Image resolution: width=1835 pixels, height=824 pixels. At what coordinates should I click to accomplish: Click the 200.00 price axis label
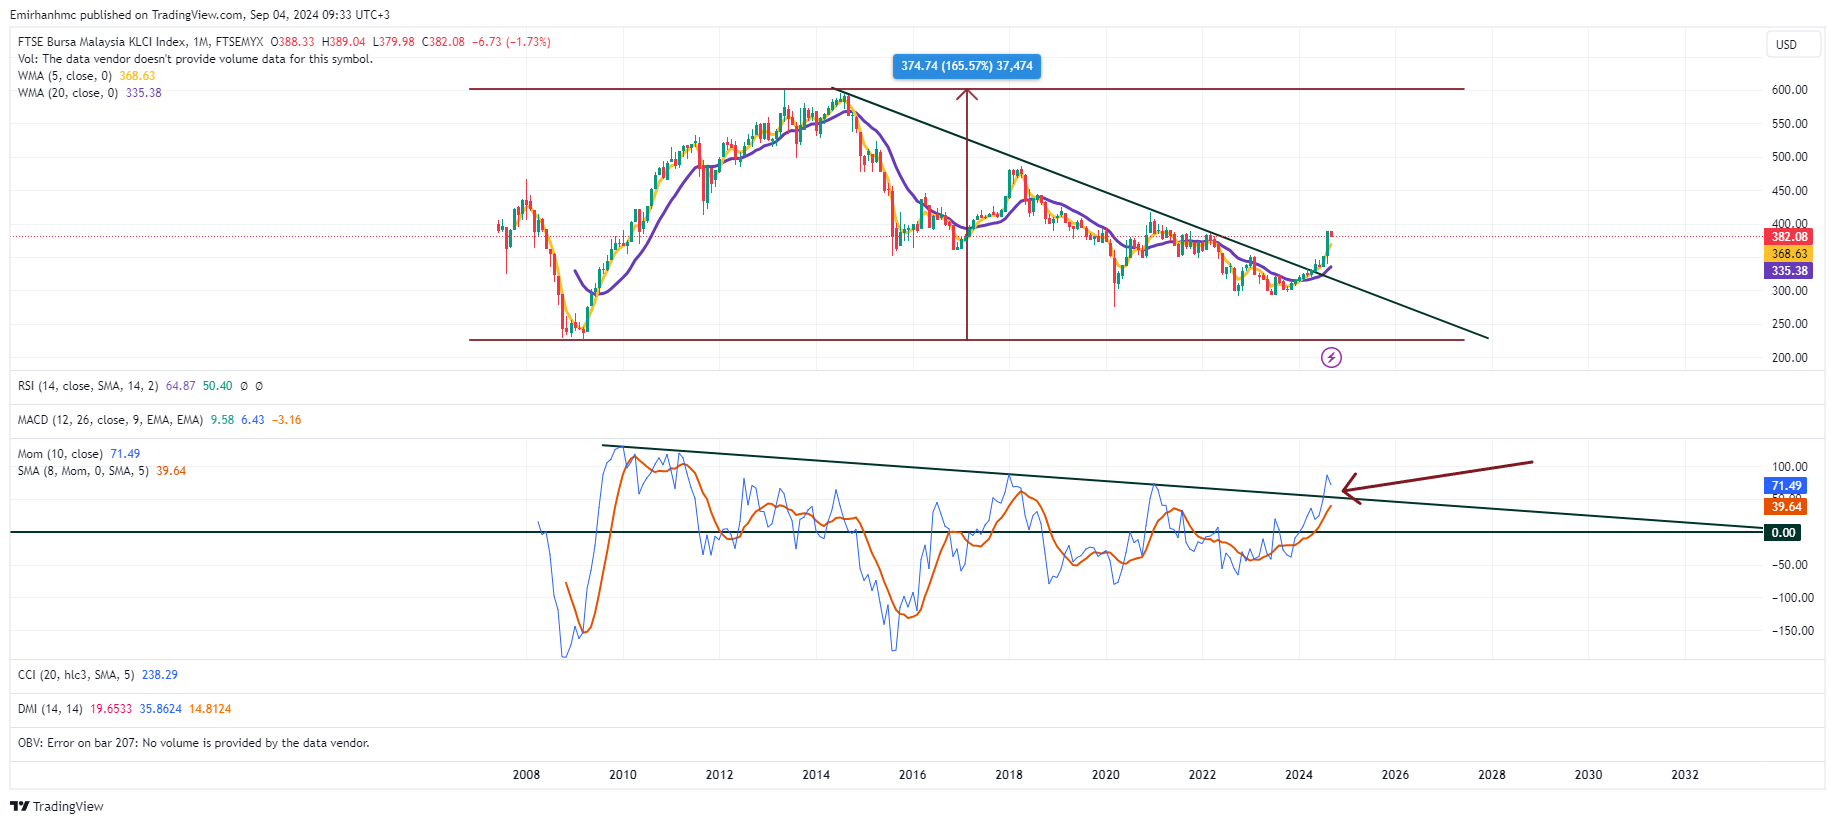(1789, 358)
